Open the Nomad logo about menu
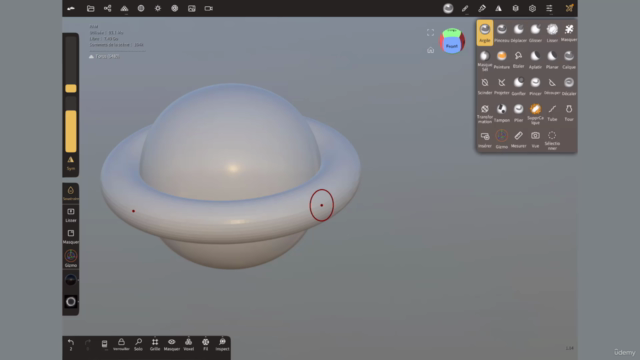 click(71, 8)
